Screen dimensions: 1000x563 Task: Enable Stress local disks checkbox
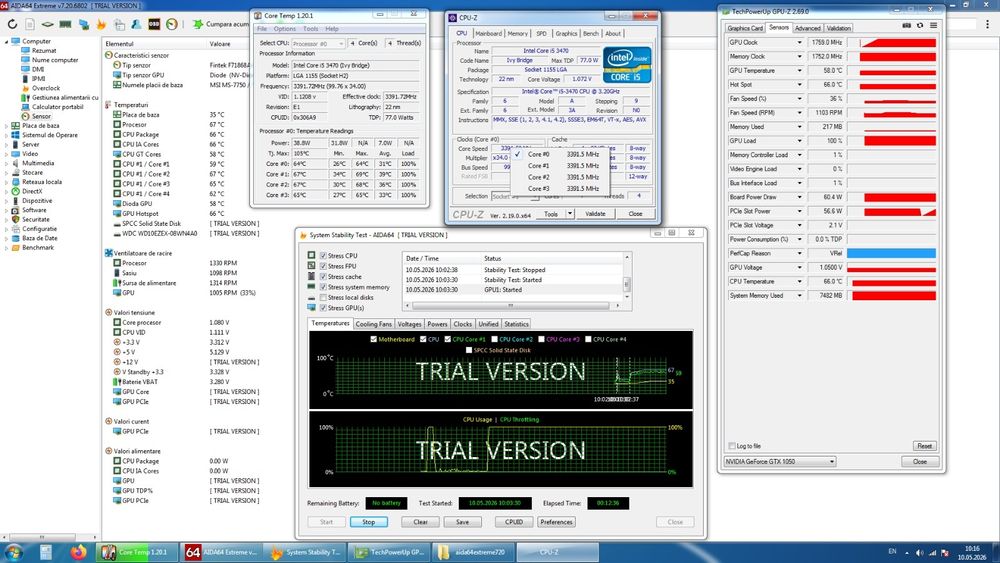pos(323,297)
